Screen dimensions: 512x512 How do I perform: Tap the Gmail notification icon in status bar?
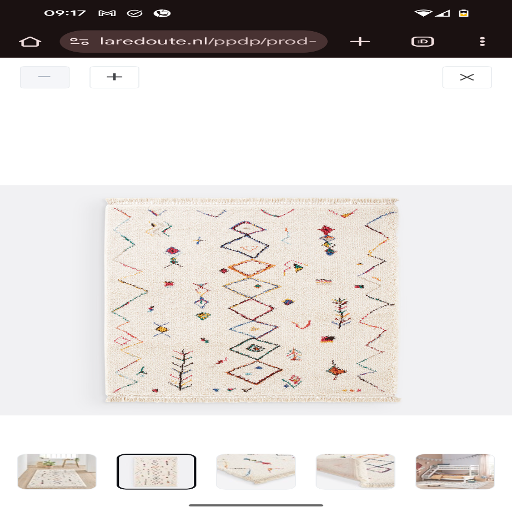point(107,13)
